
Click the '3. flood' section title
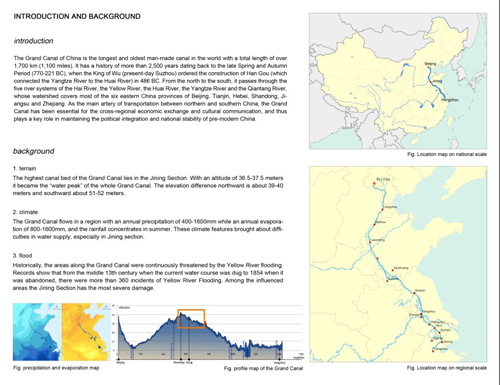(22, 256)
